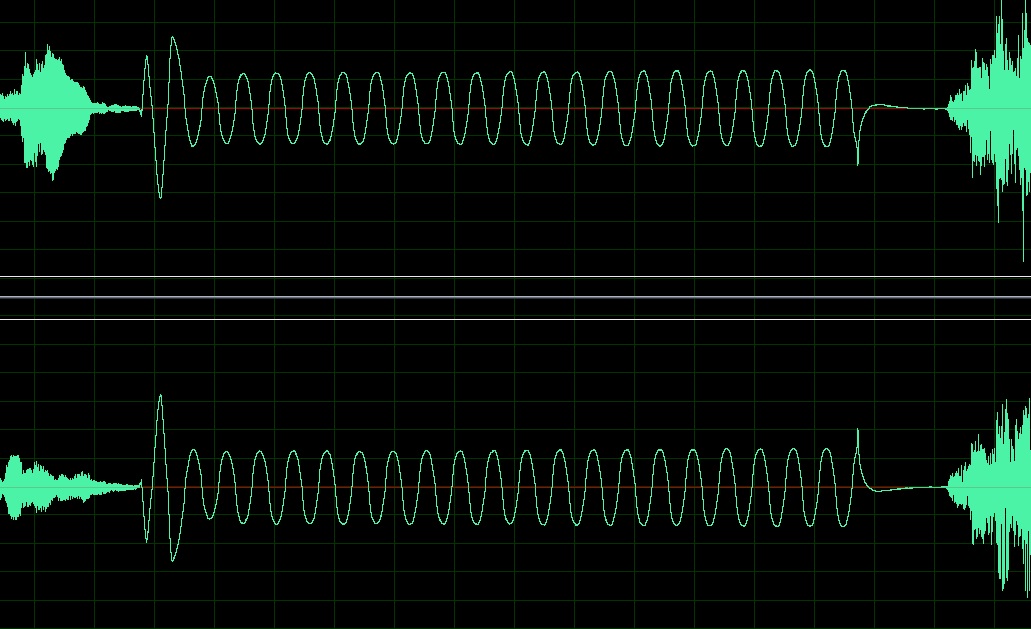Click the last full sine peak in the top channel
The height and width of the screenshot is (629, 1031).
coord(843,73)
